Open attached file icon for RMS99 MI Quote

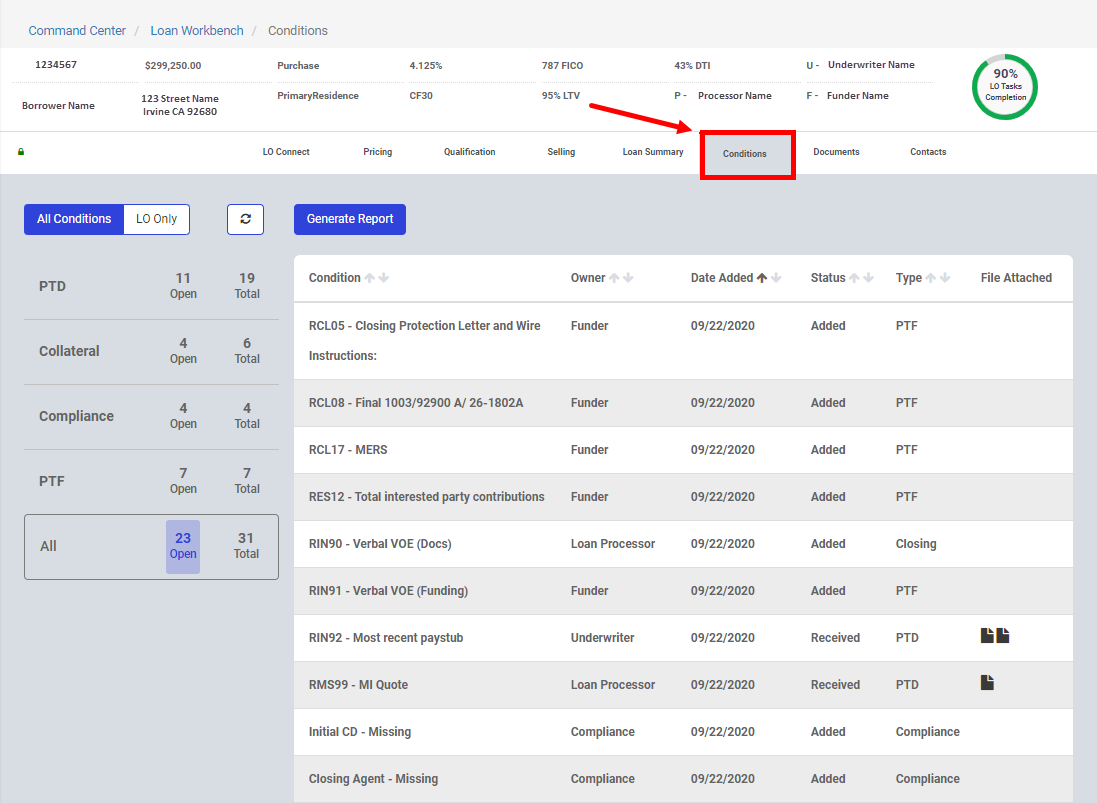(x=987, y=683)
